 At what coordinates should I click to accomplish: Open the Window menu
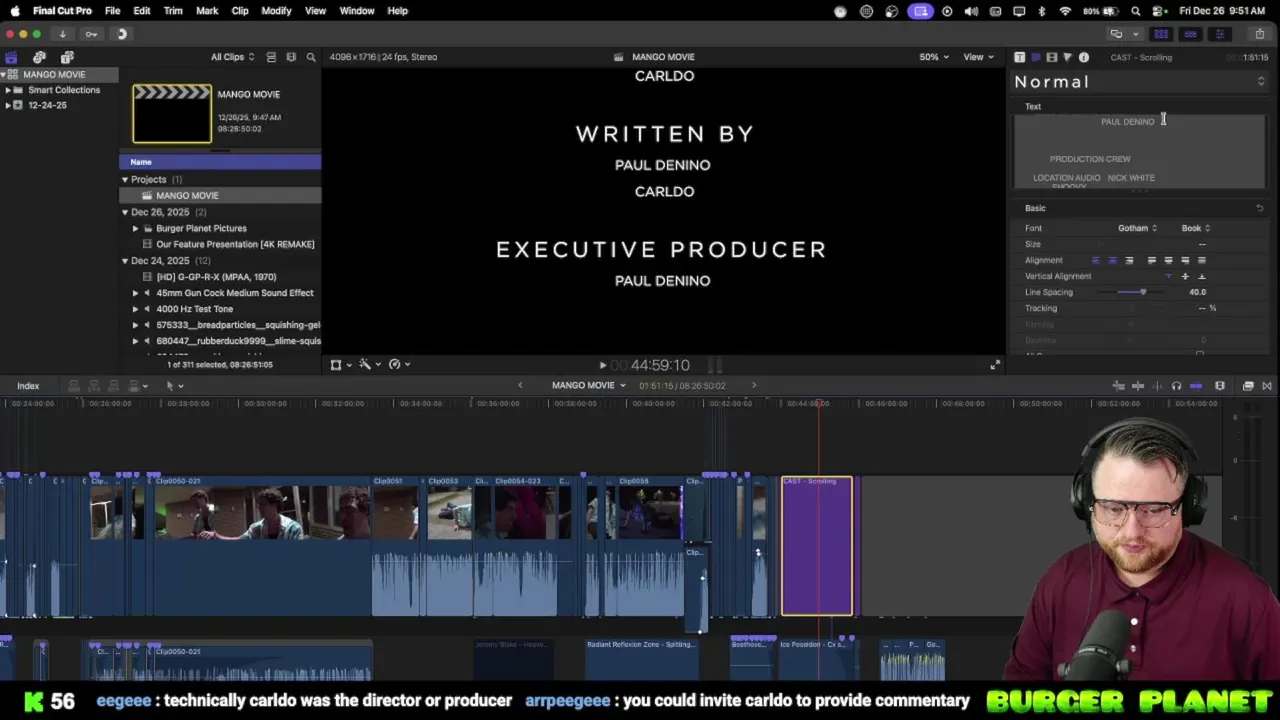(356, 11)
